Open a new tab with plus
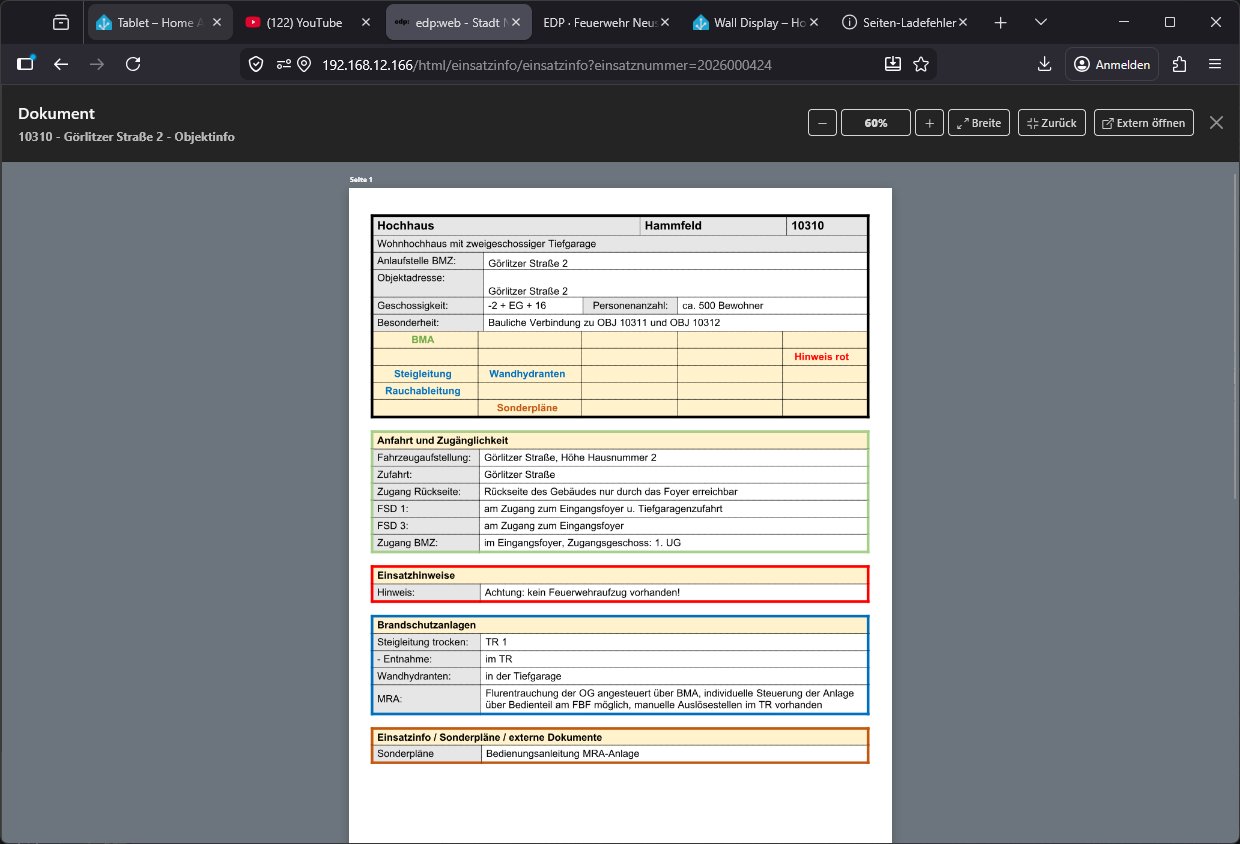Viewport: 1240px width, 844px height. pos(1000,22)
